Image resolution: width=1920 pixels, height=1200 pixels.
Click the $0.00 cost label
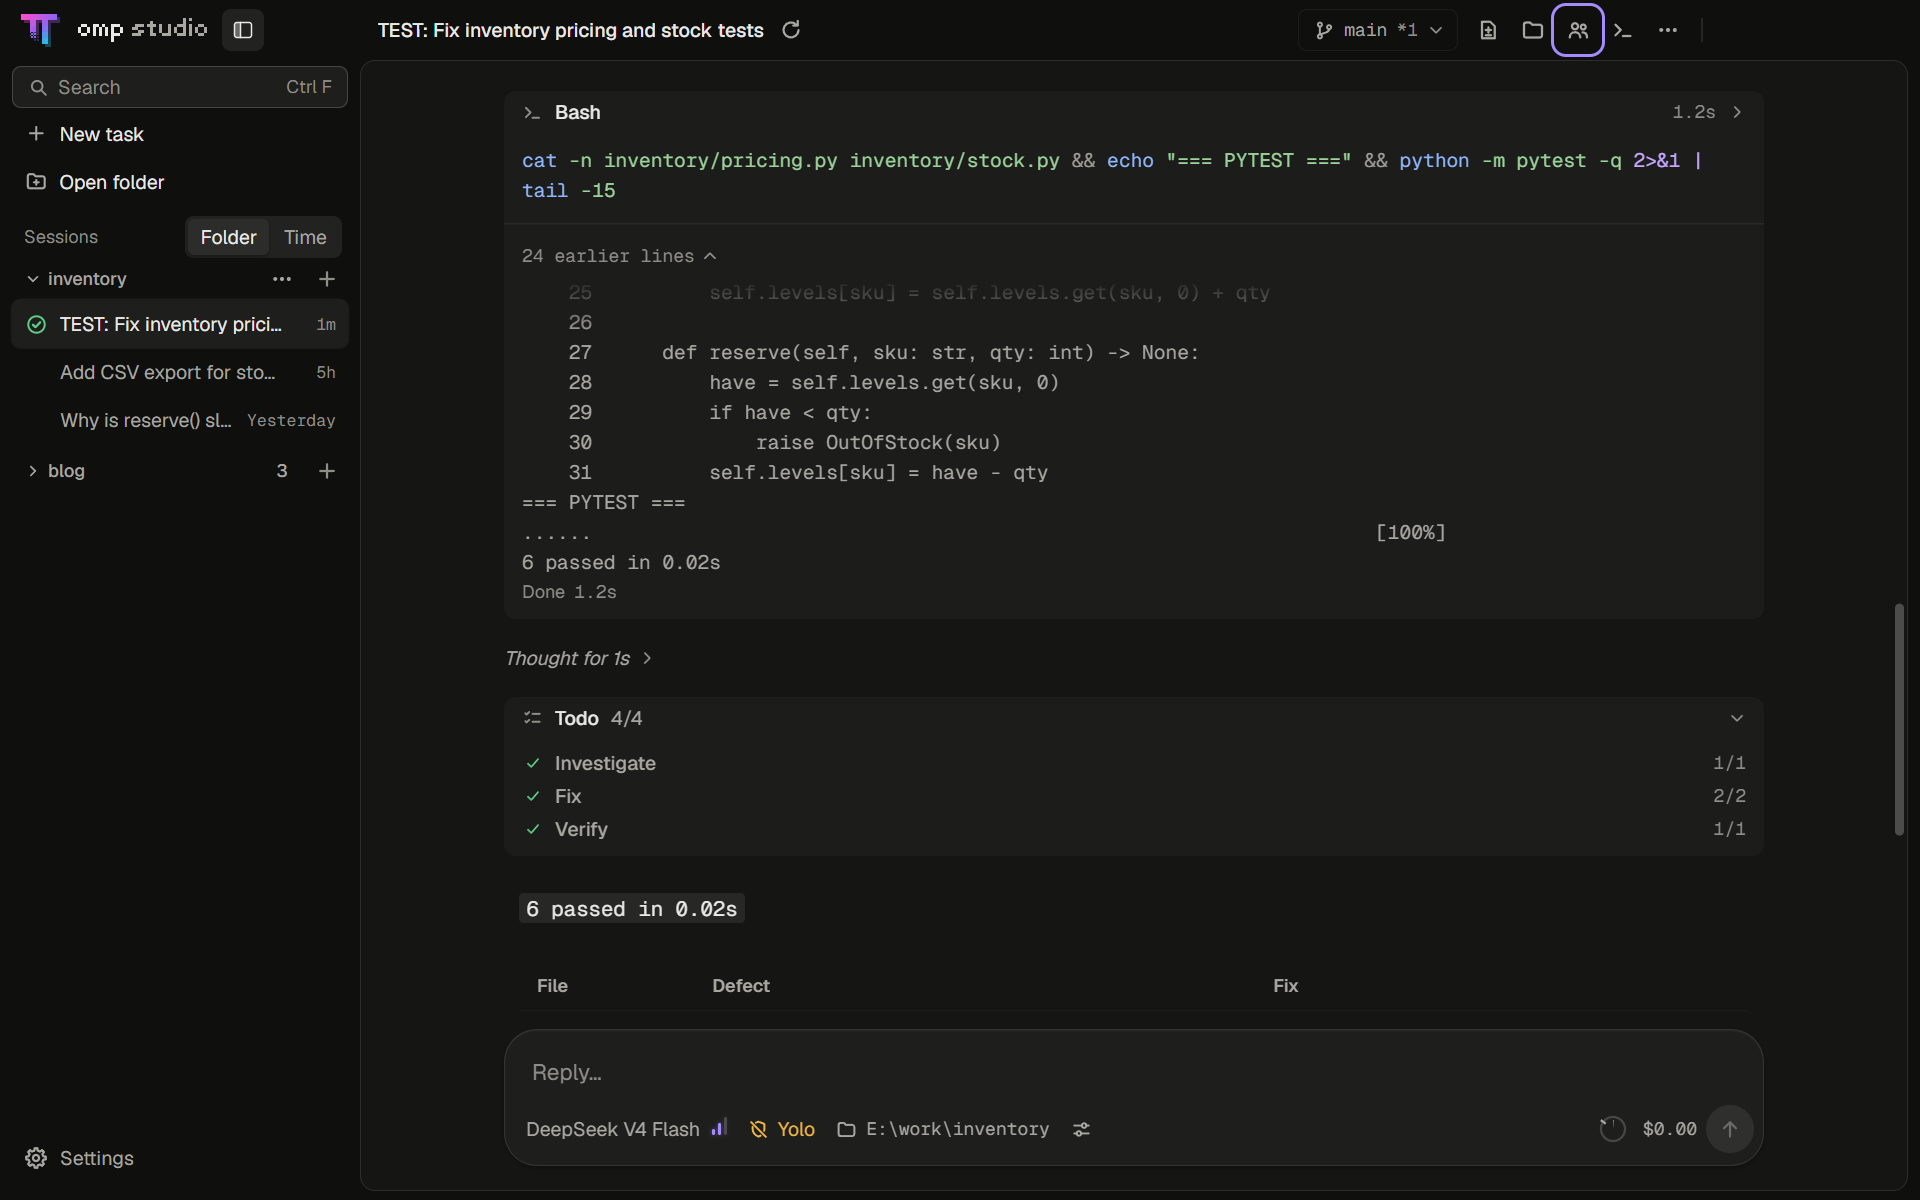[x=1669, y=1129]
